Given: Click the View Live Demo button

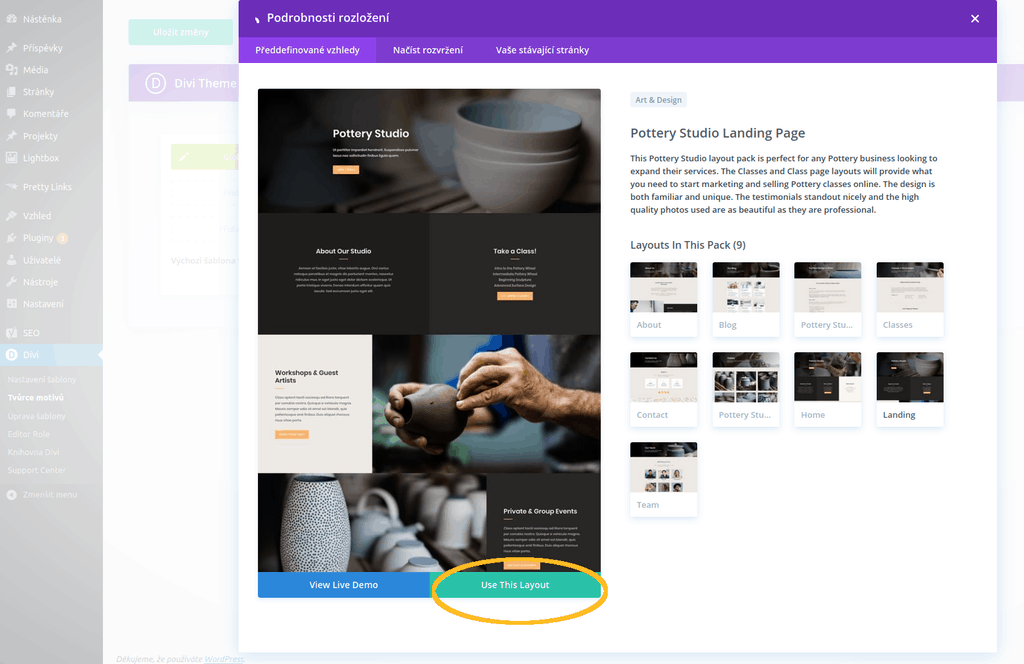Looking at the screenshot, I should (344, 585).
